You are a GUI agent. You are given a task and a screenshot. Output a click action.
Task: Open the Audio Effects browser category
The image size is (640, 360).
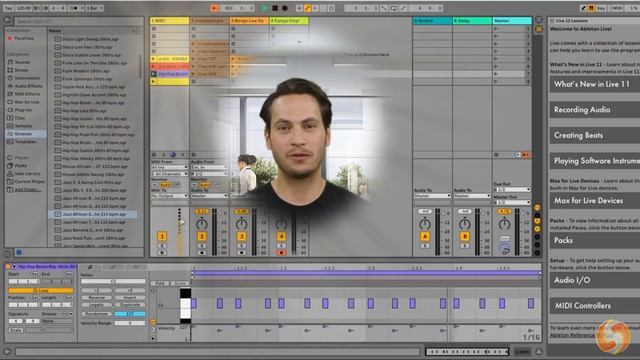coord(25,86)
